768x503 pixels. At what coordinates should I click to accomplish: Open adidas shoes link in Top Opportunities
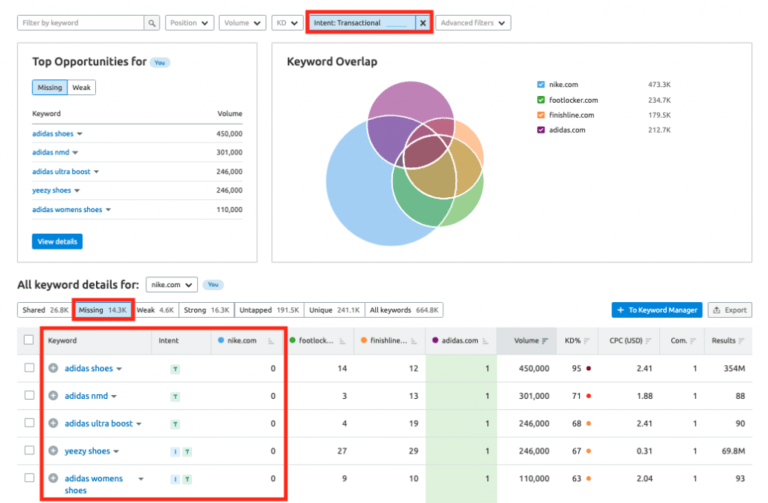53,134
